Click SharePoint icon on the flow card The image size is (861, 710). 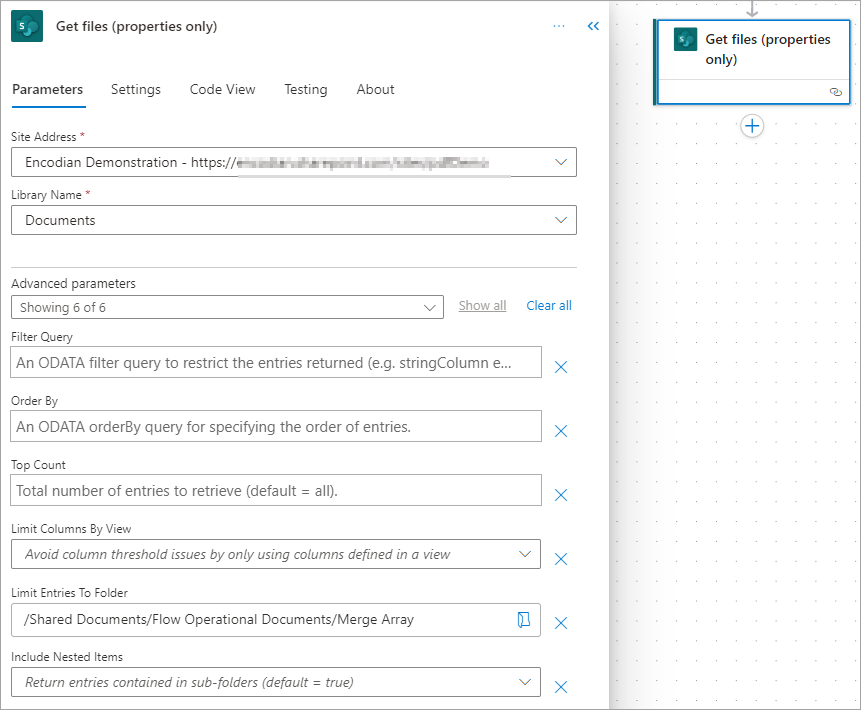click(x=685, y=40)
